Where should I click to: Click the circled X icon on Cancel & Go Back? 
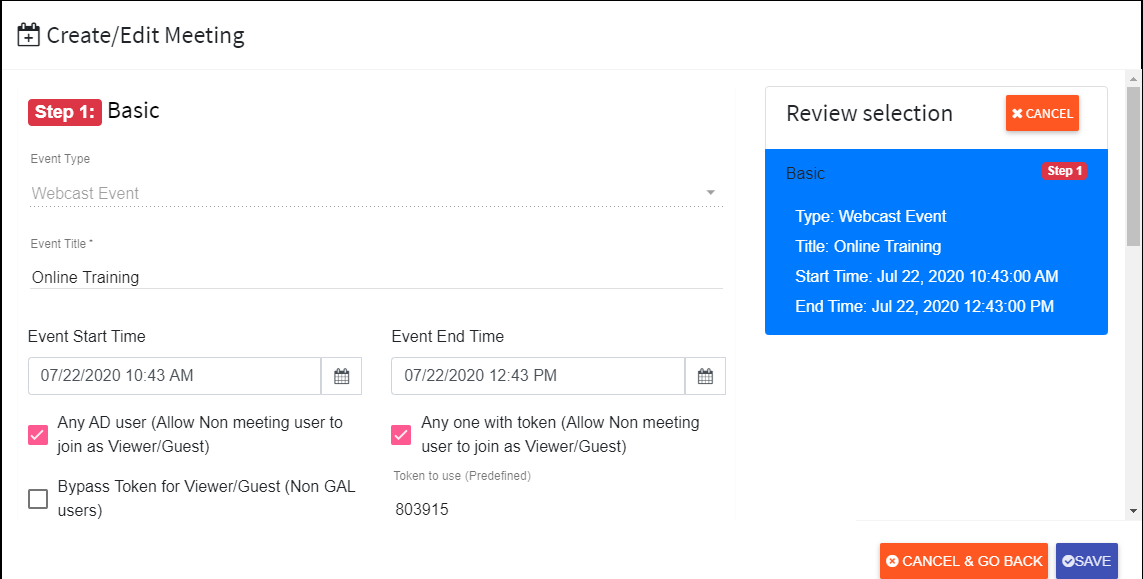coord(892,561)
